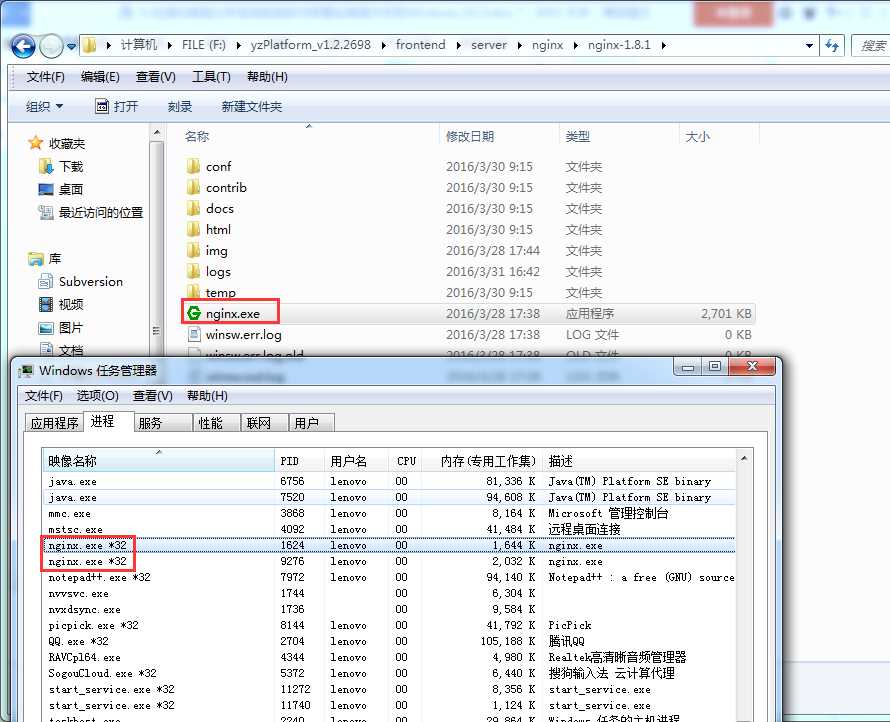Select the 计算机 breadcrumb in the address bar
Viewport: 890px width, 722px height.
139,45
